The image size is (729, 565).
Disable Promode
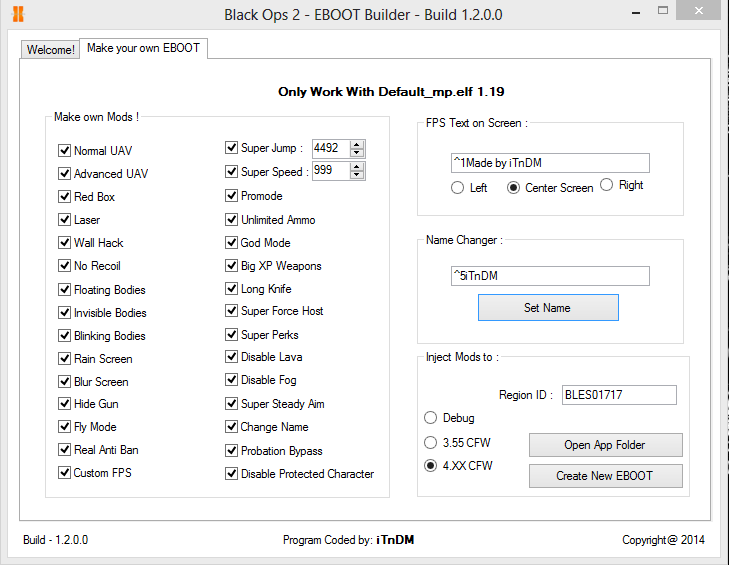pyautogui.click(x=231, y=196)
